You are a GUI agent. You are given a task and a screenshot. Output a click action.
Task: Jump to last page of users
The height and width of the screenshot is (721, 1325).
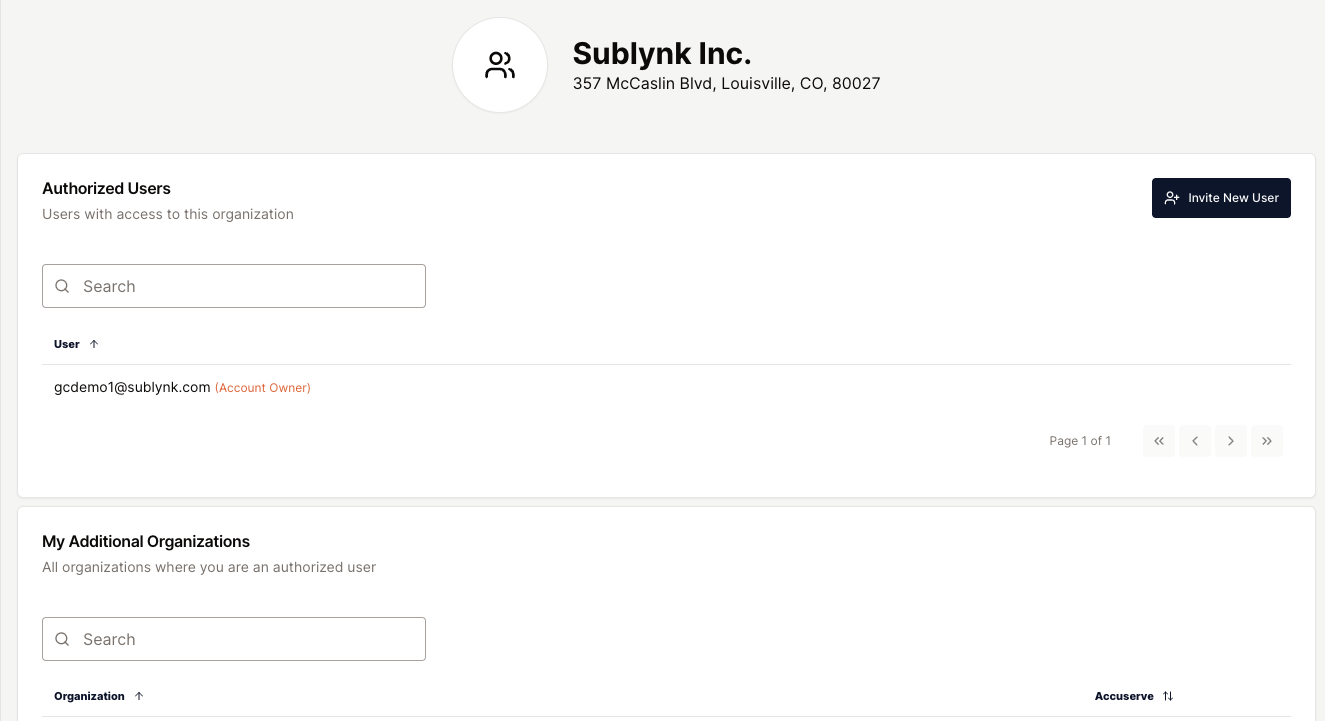[x=1267, y=441]
